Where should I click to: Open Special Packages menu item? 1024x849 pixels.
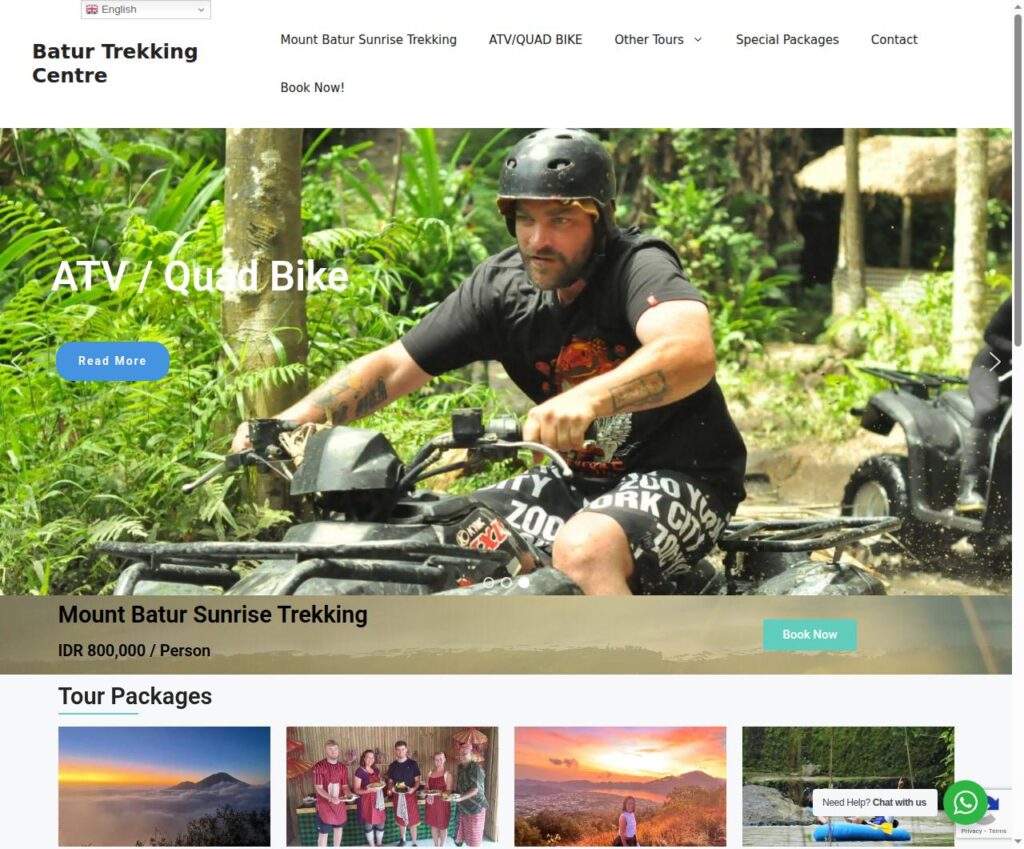click(x=787, y=39)
